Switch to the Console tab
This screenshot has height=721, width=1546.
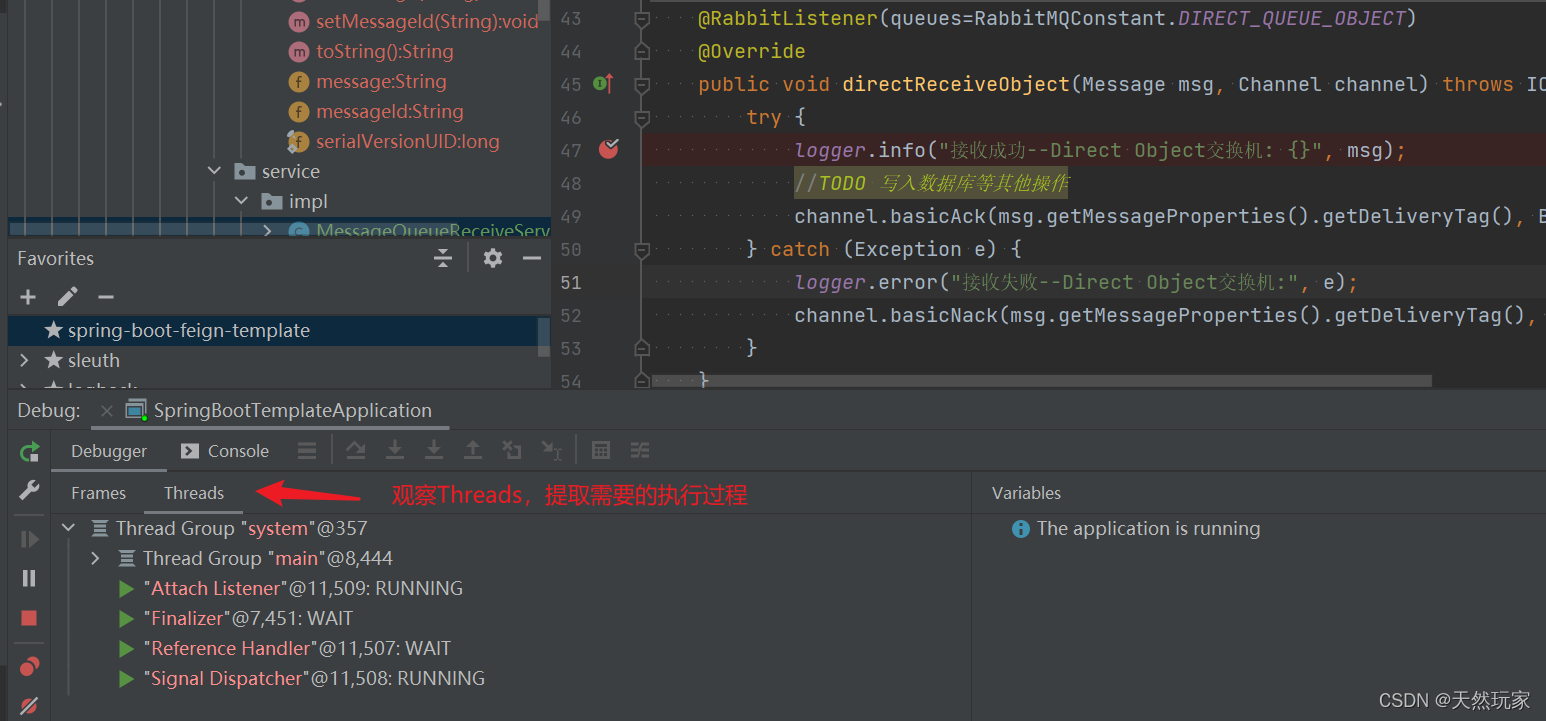tap(225, 451)
